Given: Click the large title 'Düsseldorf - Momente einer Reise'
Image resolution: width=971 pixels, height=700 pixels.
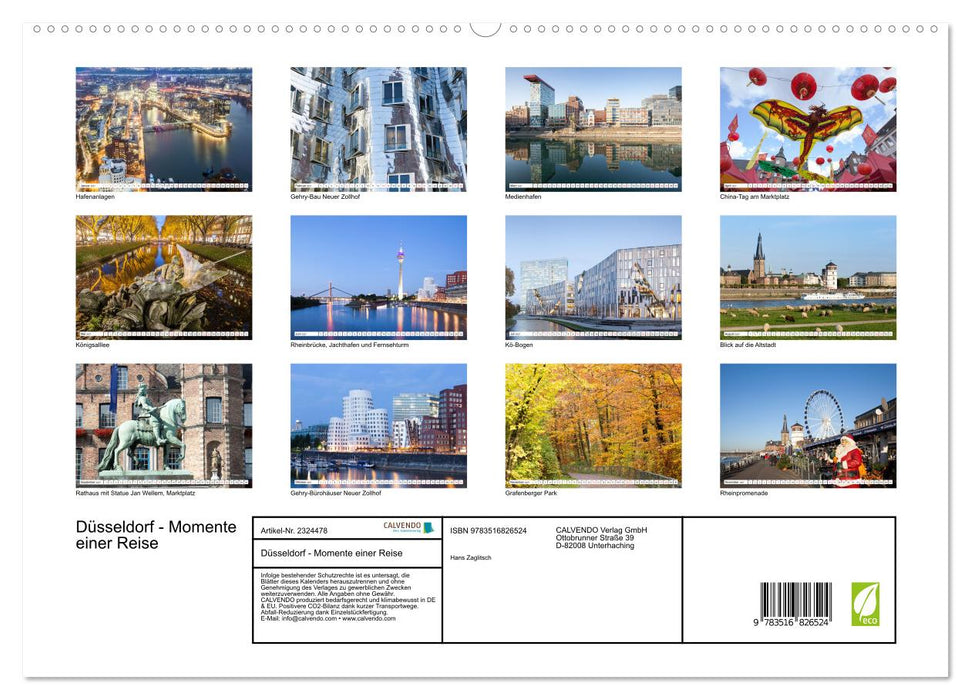Looking at the screenshot, I should point(156,535).
